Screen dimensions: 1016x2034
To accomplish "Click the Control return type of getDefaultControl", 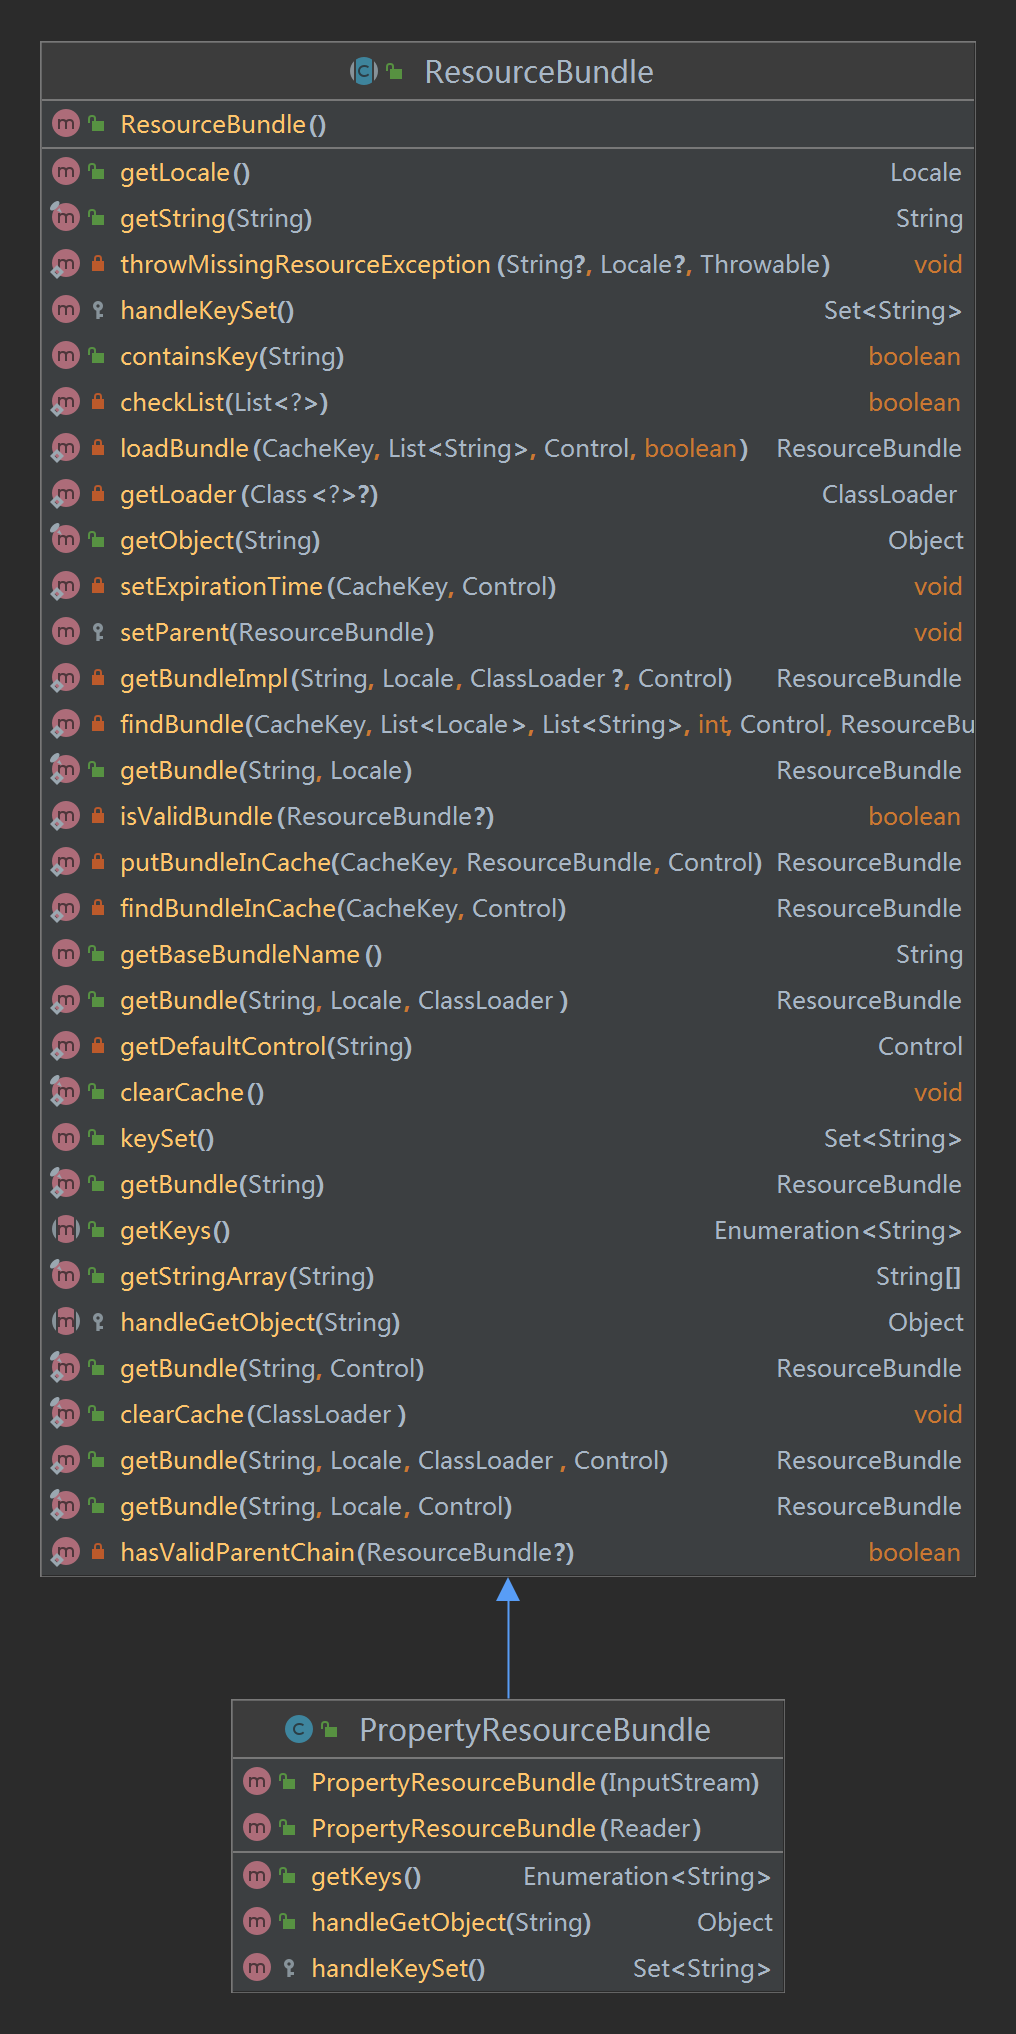I will coord(920,1046).
